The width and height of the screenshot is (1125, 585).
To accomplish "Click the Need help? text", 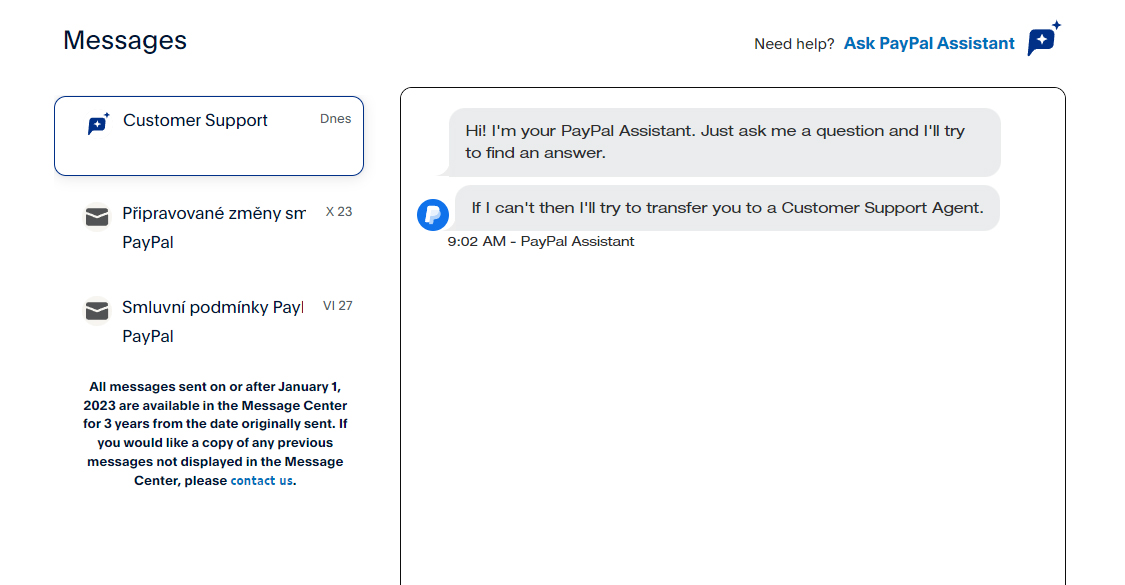I will coord(794,44).
